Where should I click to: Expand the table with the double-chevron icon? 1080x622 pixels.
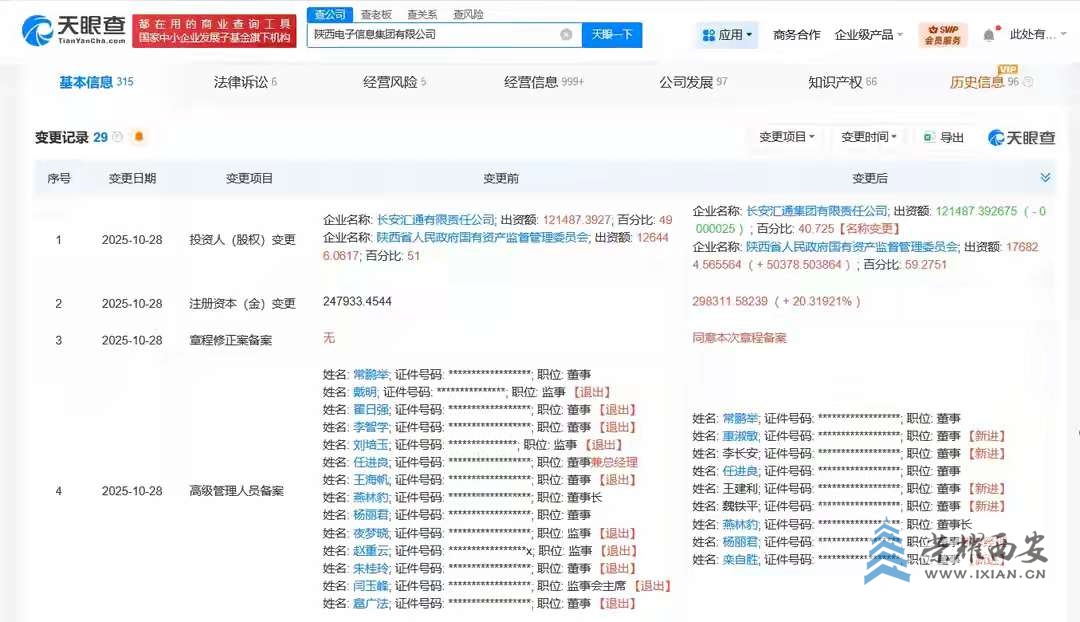(1045, 178)
